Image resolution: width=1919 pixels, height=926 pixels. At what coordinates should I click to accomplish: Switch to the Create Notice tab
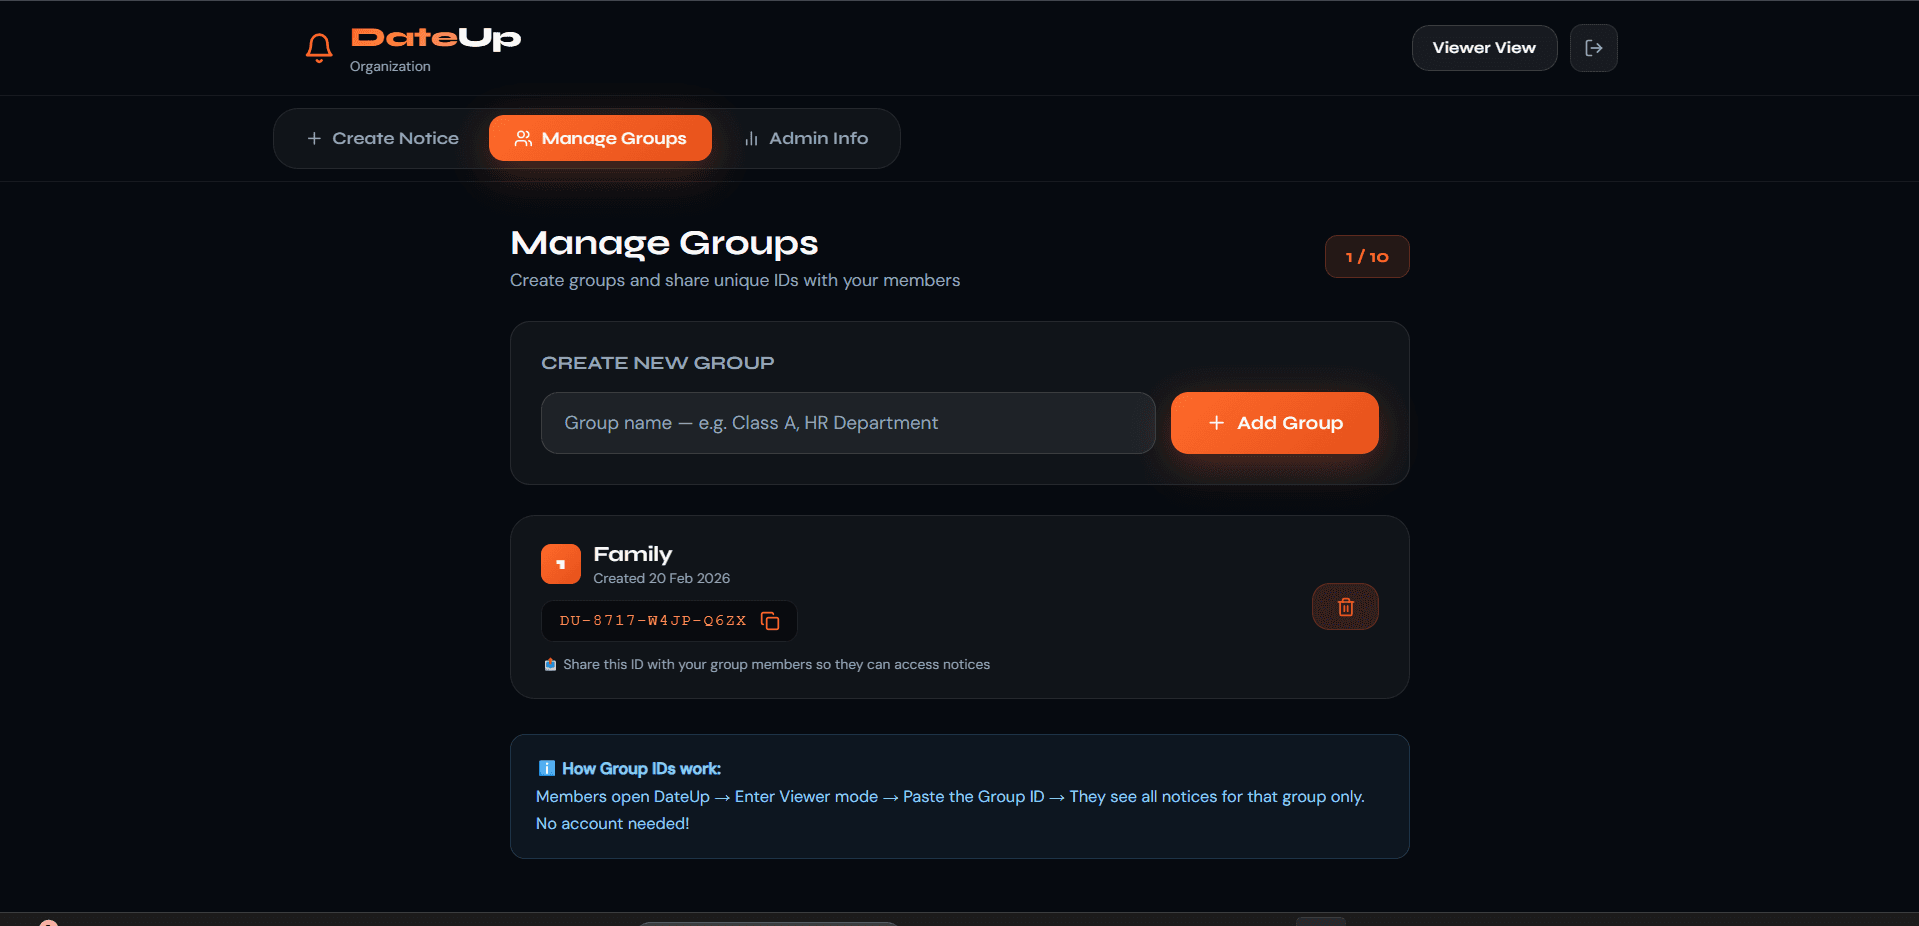[x=382, y=138]
